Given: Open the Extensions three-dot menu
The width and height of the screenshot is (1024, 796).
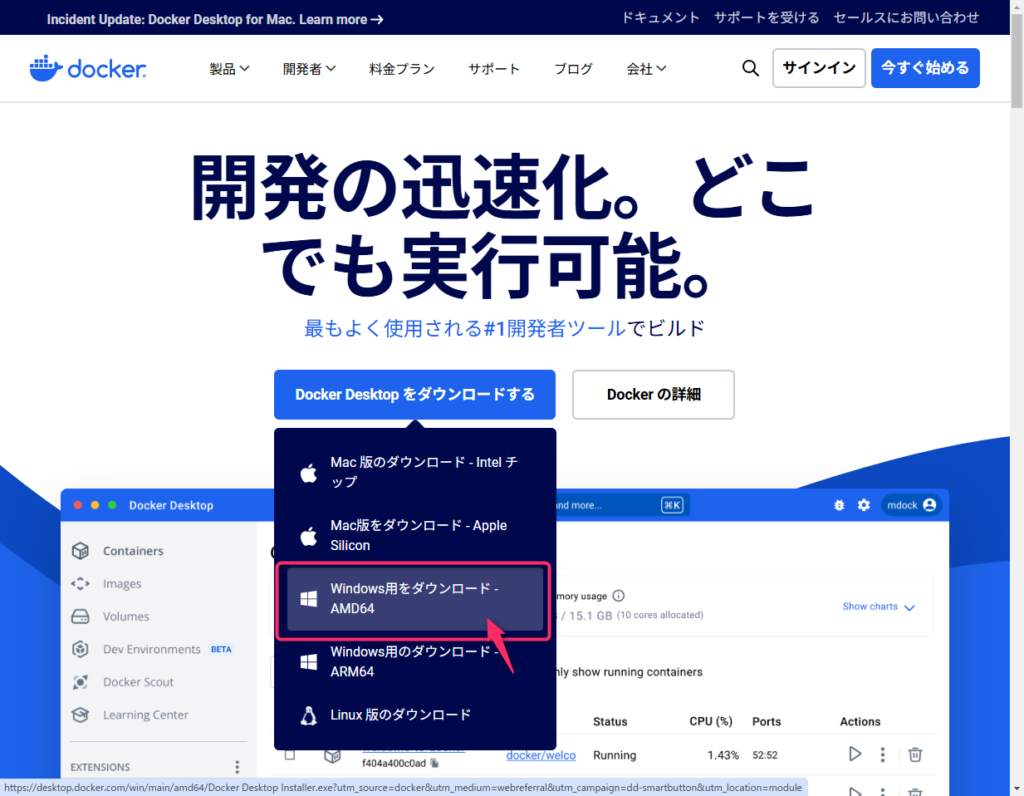Looking at the screenshot, I should coord(237,767).
